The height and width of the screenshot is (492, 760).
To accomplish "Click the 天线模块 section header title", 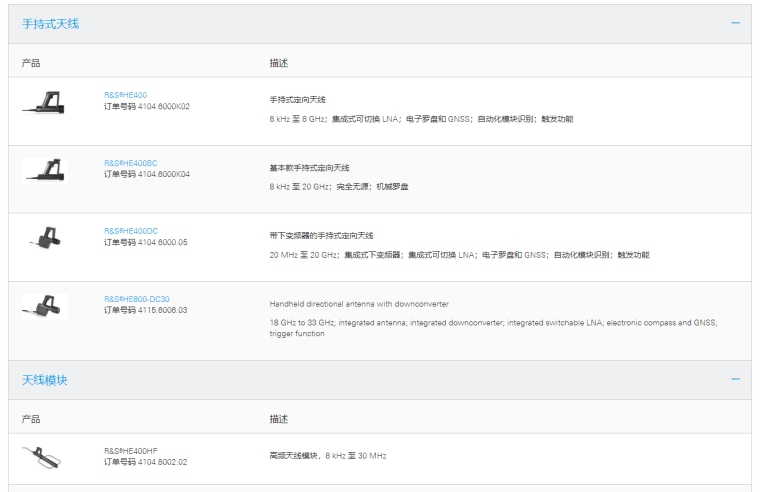I will (45, 380).
